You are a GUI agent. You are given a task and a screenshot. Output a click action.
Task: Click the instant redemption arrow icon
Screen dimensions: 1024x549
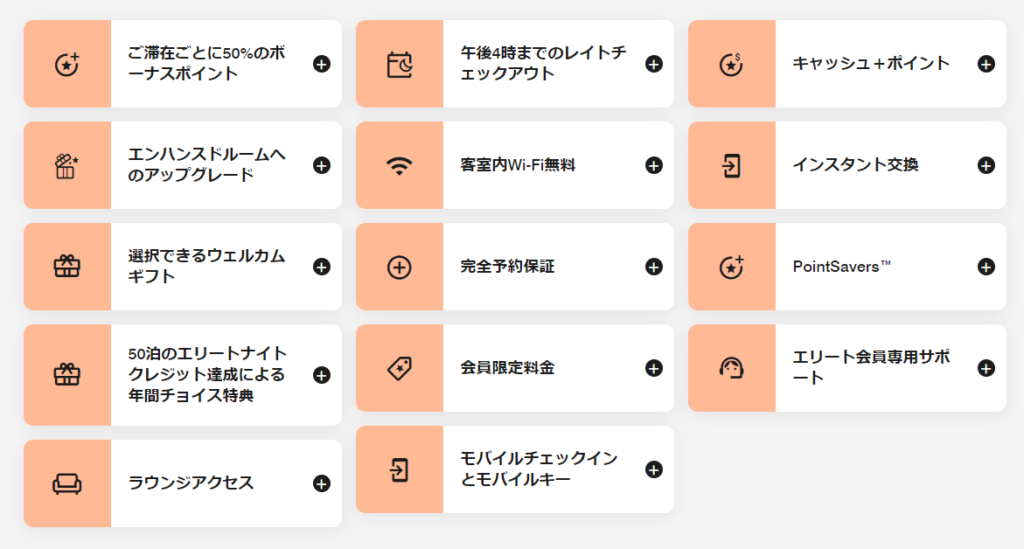pyautogui.click(x=731, y=166)
